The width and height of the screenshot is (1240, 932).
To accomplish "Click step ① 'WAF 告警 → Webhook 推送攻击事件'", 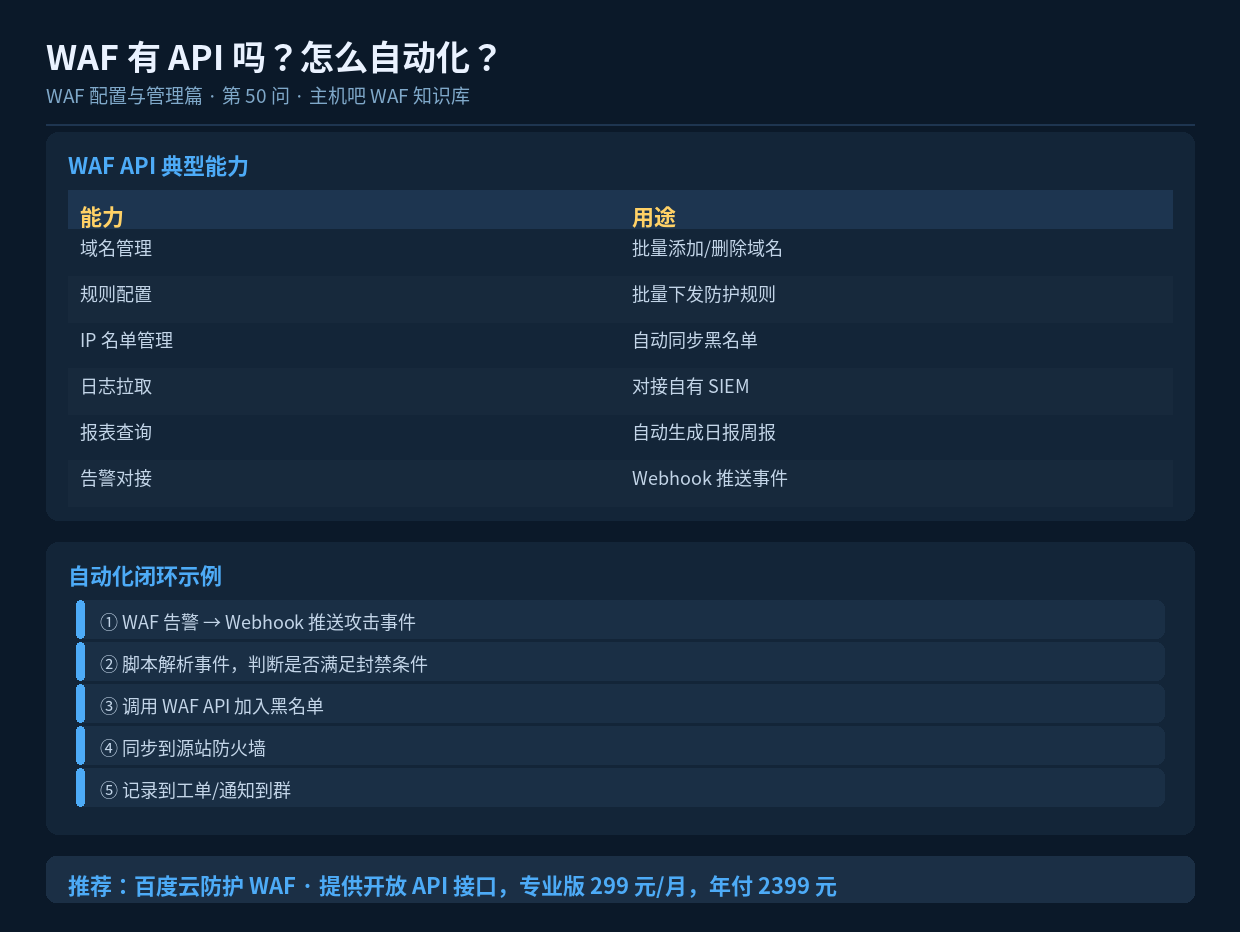I will [x=620, y=620].
